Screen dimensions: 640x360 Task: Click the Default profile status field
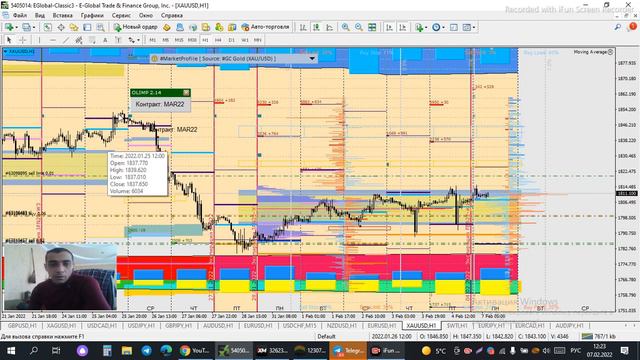(326, 336)
